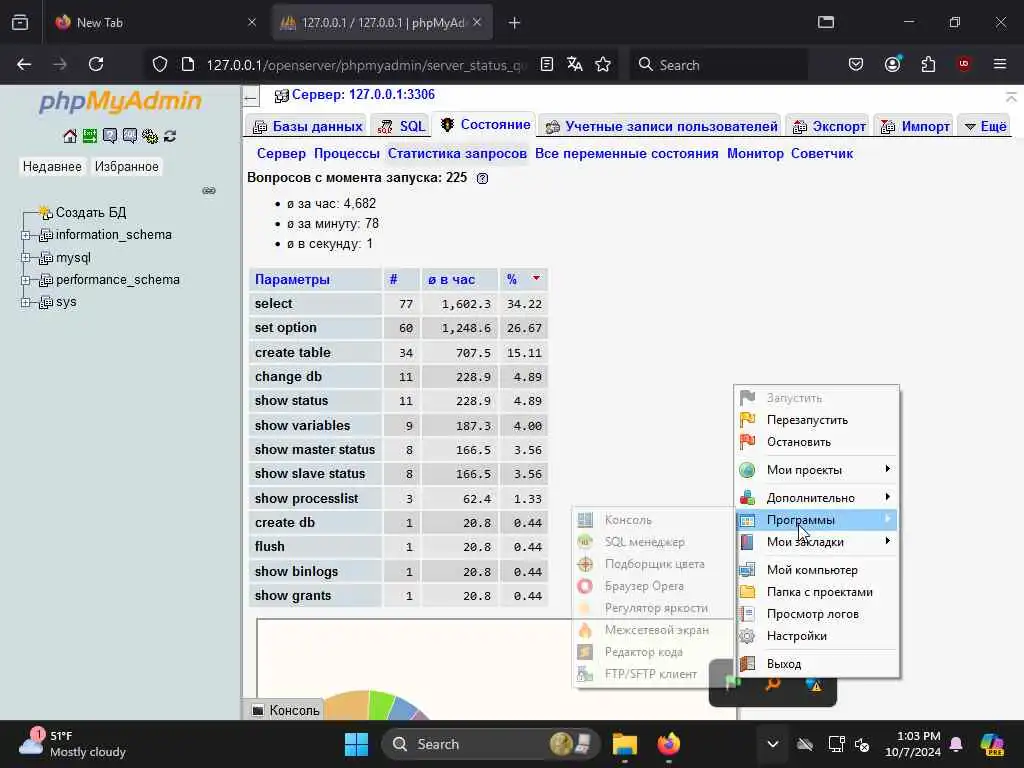
Task: Click translate page icon in address bar
Action: pos(575,64)
